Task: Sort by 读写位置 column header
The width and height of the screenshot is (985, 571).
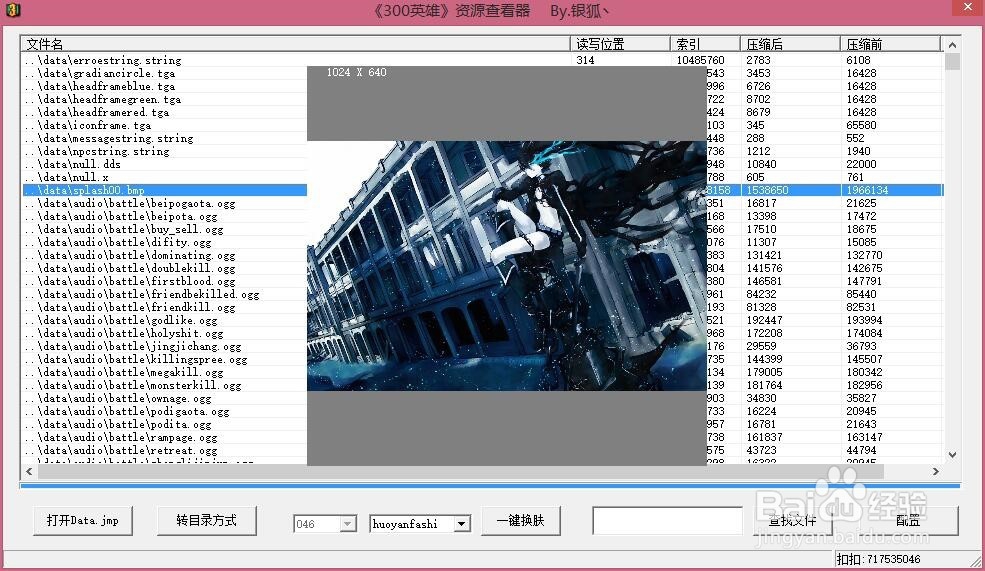Action: pos(620,44)
